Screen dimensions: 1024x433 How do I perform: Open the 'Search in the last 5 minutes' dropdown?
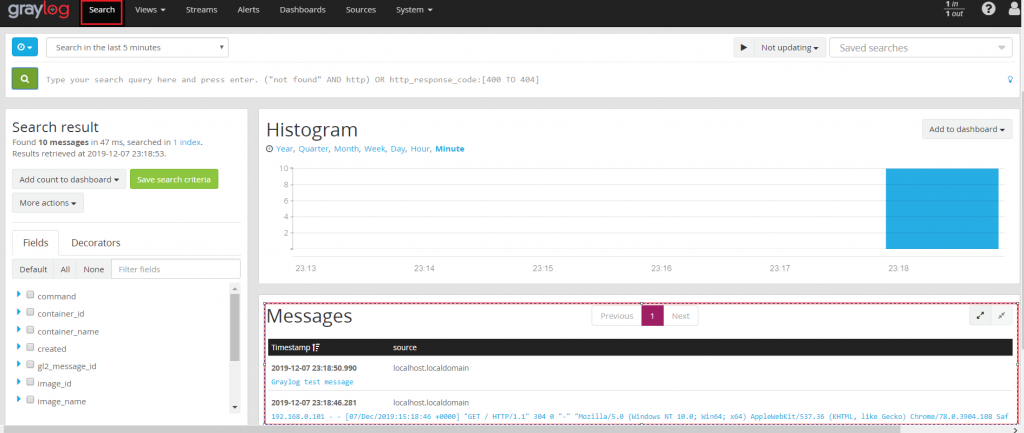pos(137,48)
